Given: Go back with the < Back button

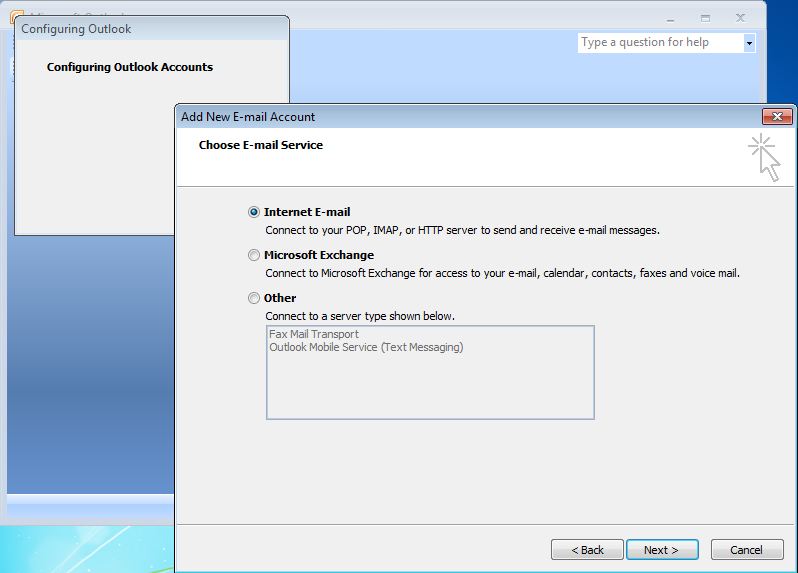Looking at the screenshot, I should [587, 550].
